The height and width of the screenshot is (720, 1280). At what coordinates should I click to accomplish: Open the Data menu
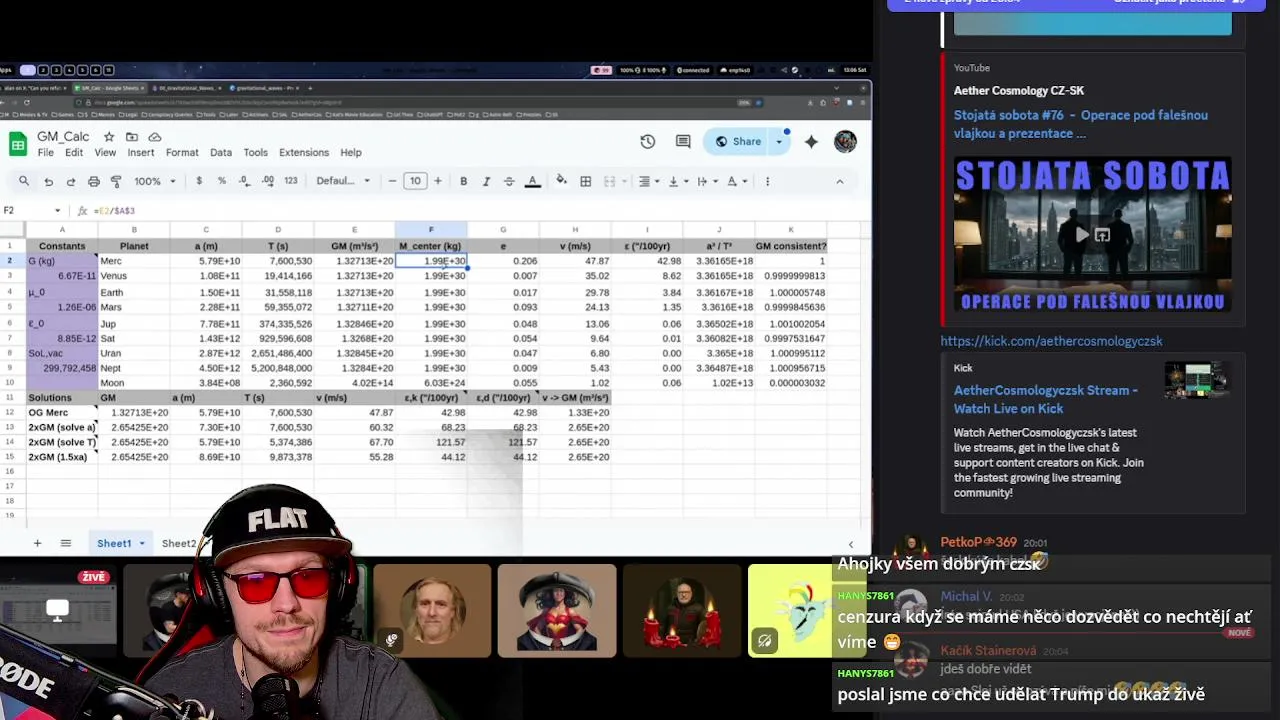tap(221, 153)
